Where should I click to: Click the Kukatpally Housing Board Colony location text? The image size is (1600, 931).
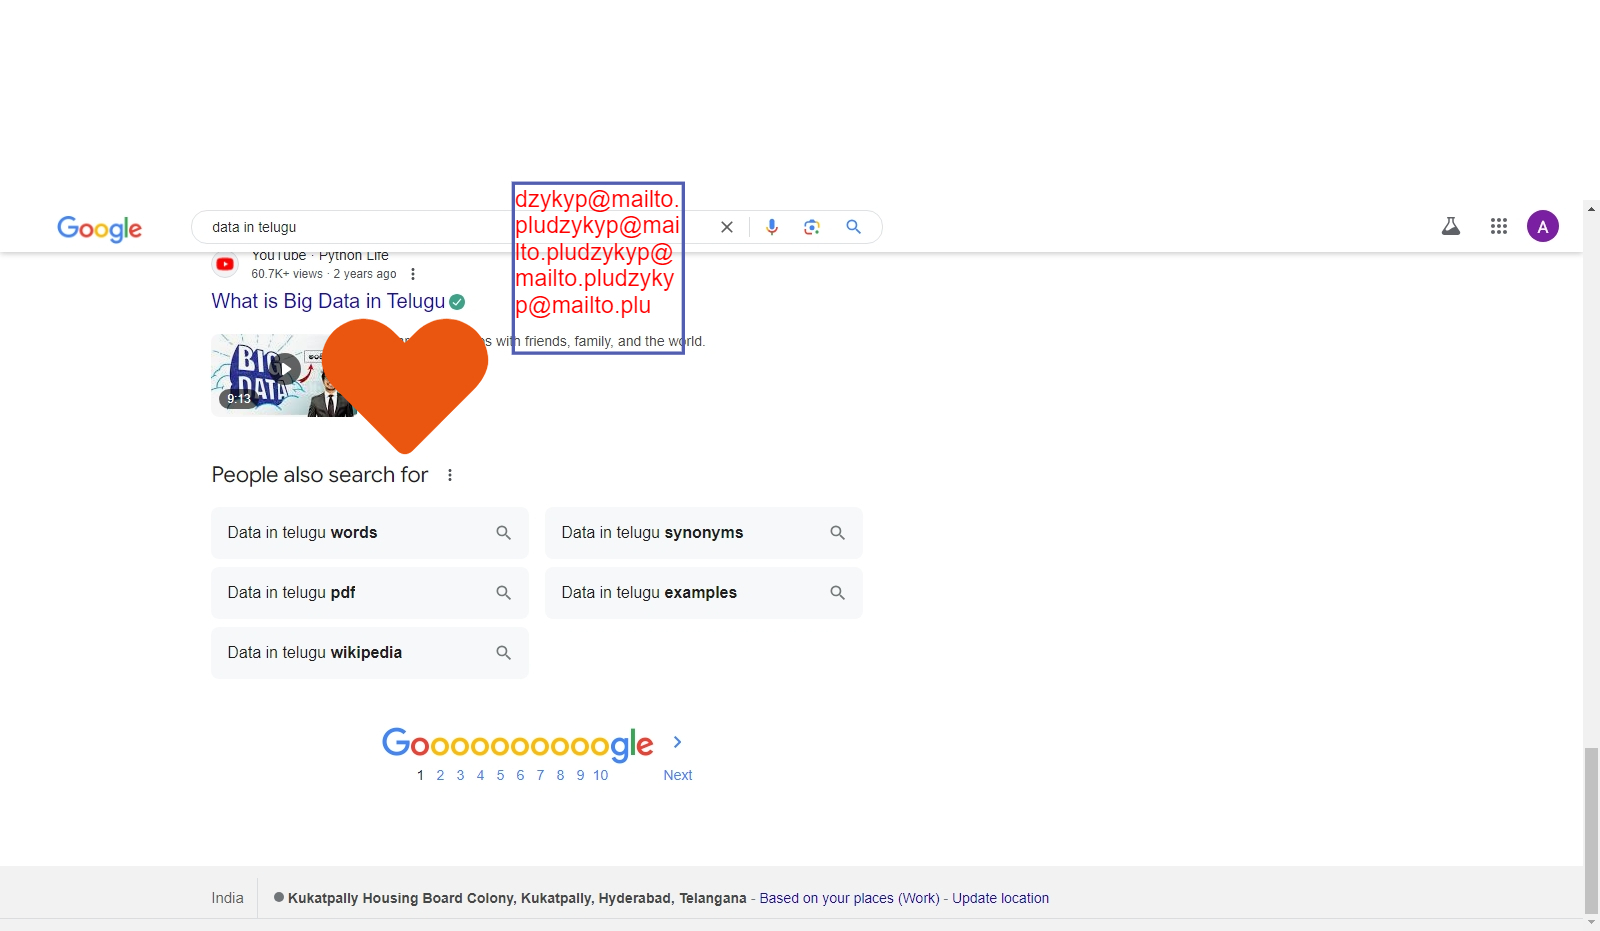tap(517, 898)
